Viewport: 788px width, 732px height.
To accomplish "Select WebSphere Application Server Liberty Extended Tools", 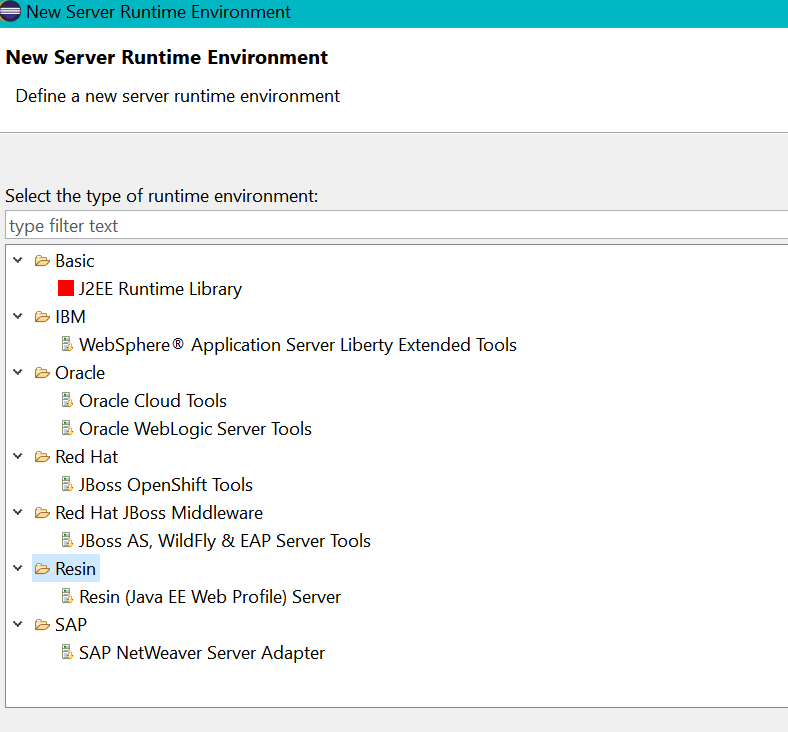I will click(298, 345).
